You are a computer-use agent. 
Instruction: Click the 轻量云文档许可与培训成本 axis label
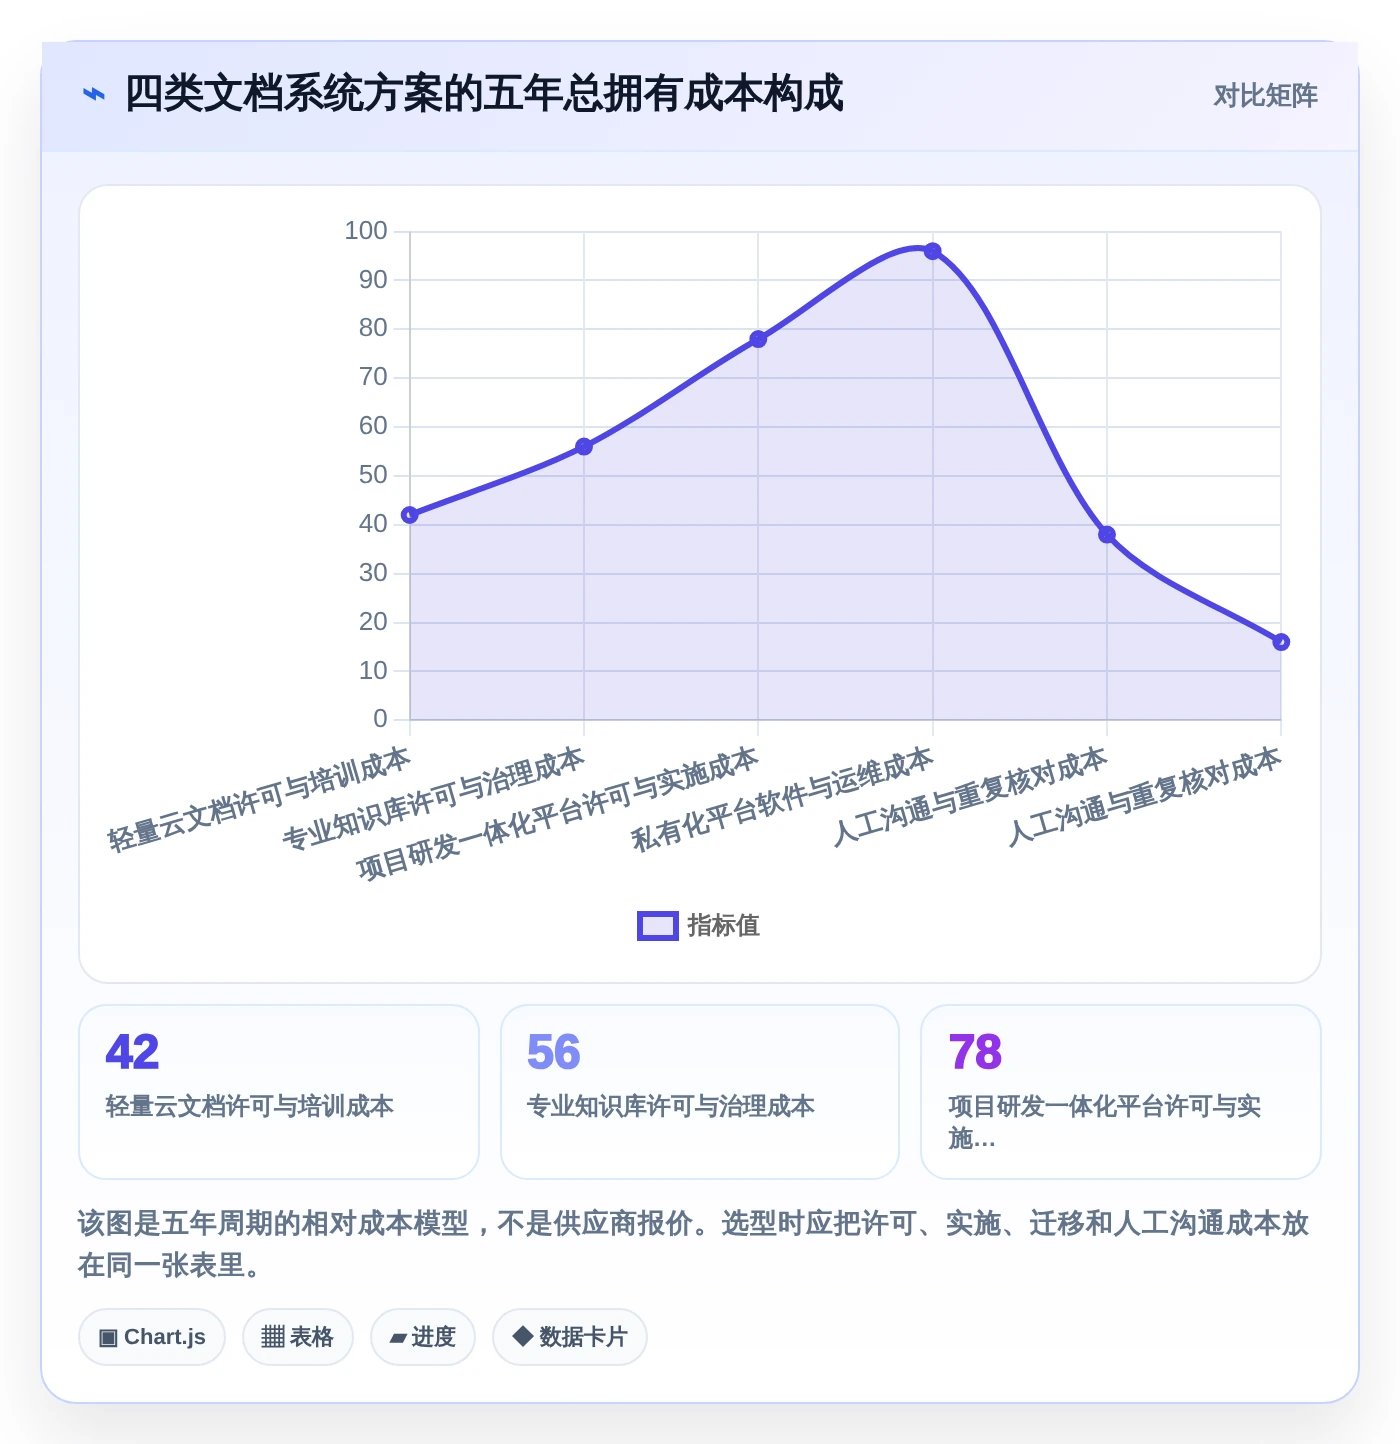pos(259,800)
